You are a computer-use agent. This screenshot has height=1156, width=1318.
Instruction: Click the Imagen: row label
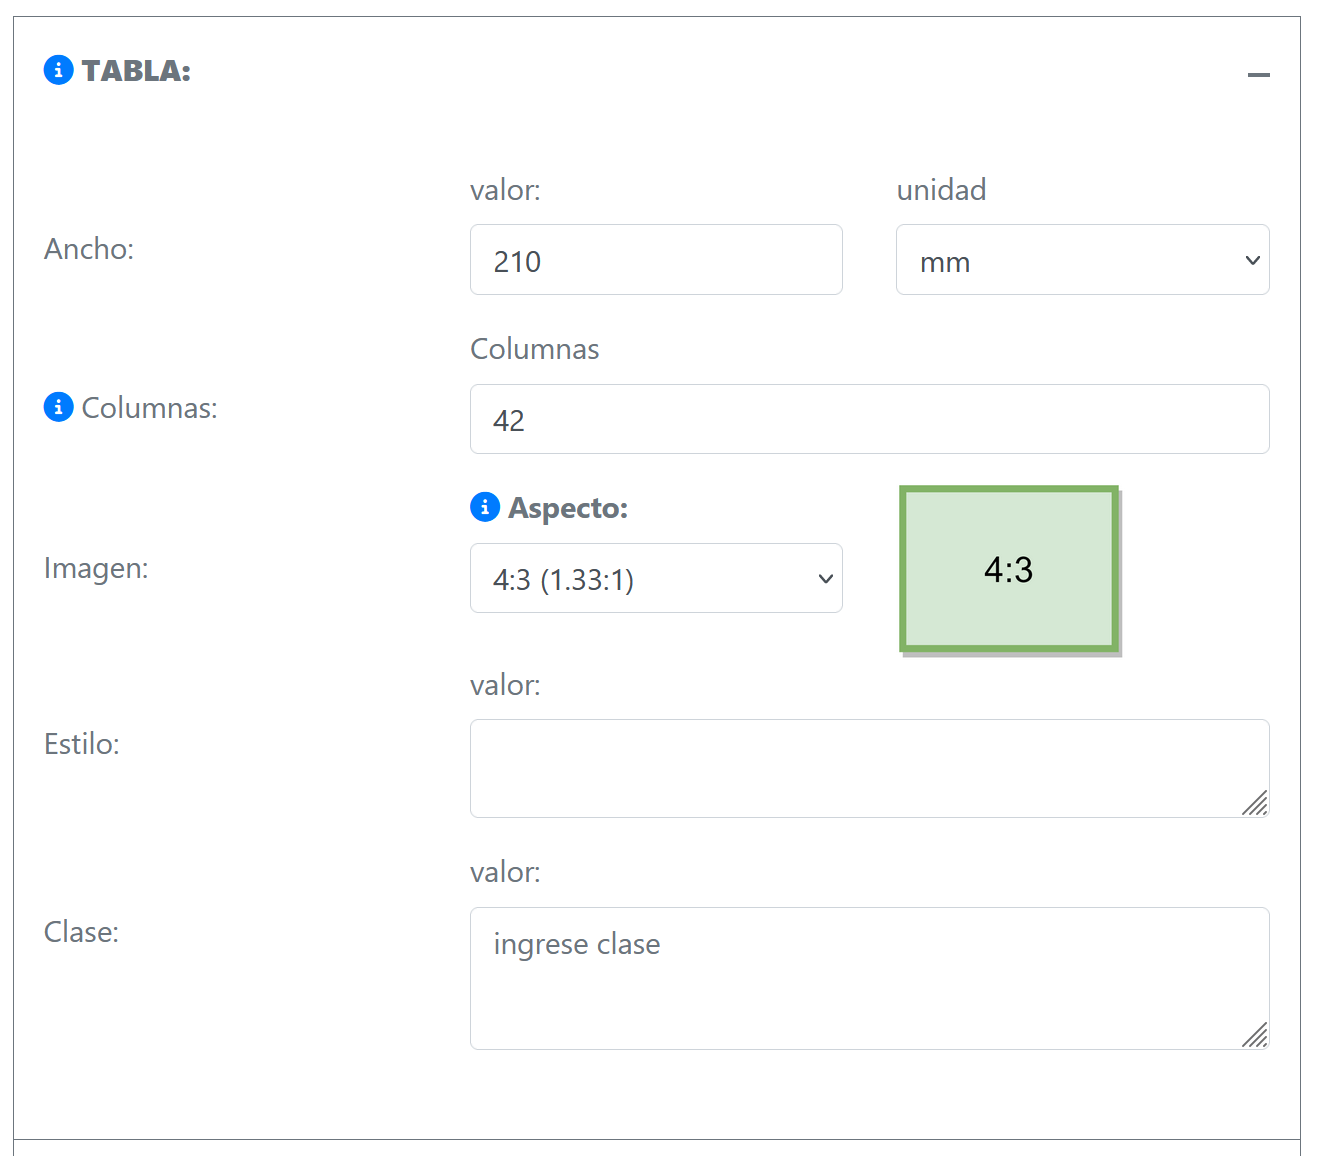96,568
